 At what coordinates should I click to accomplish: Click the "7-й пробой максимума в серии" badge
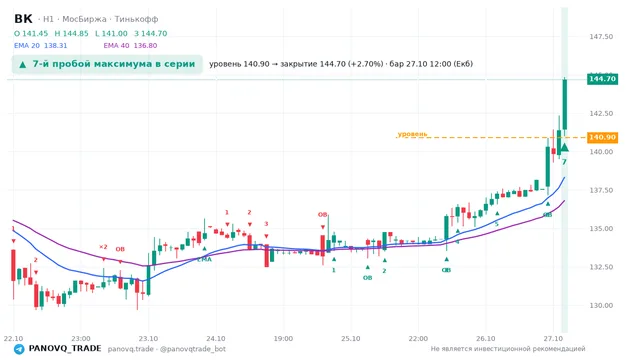(107, 64)
